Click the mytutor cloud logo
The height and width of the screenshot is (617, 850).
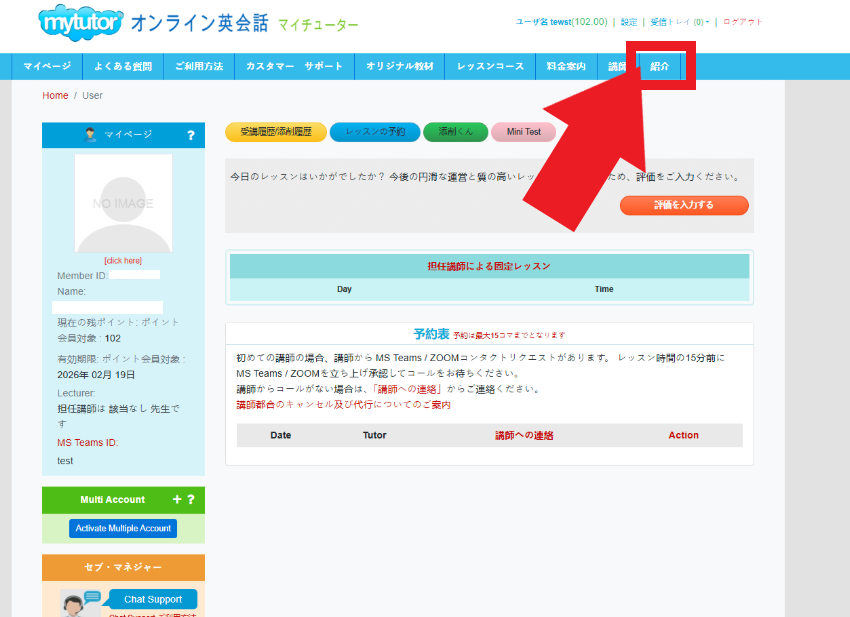81,23
